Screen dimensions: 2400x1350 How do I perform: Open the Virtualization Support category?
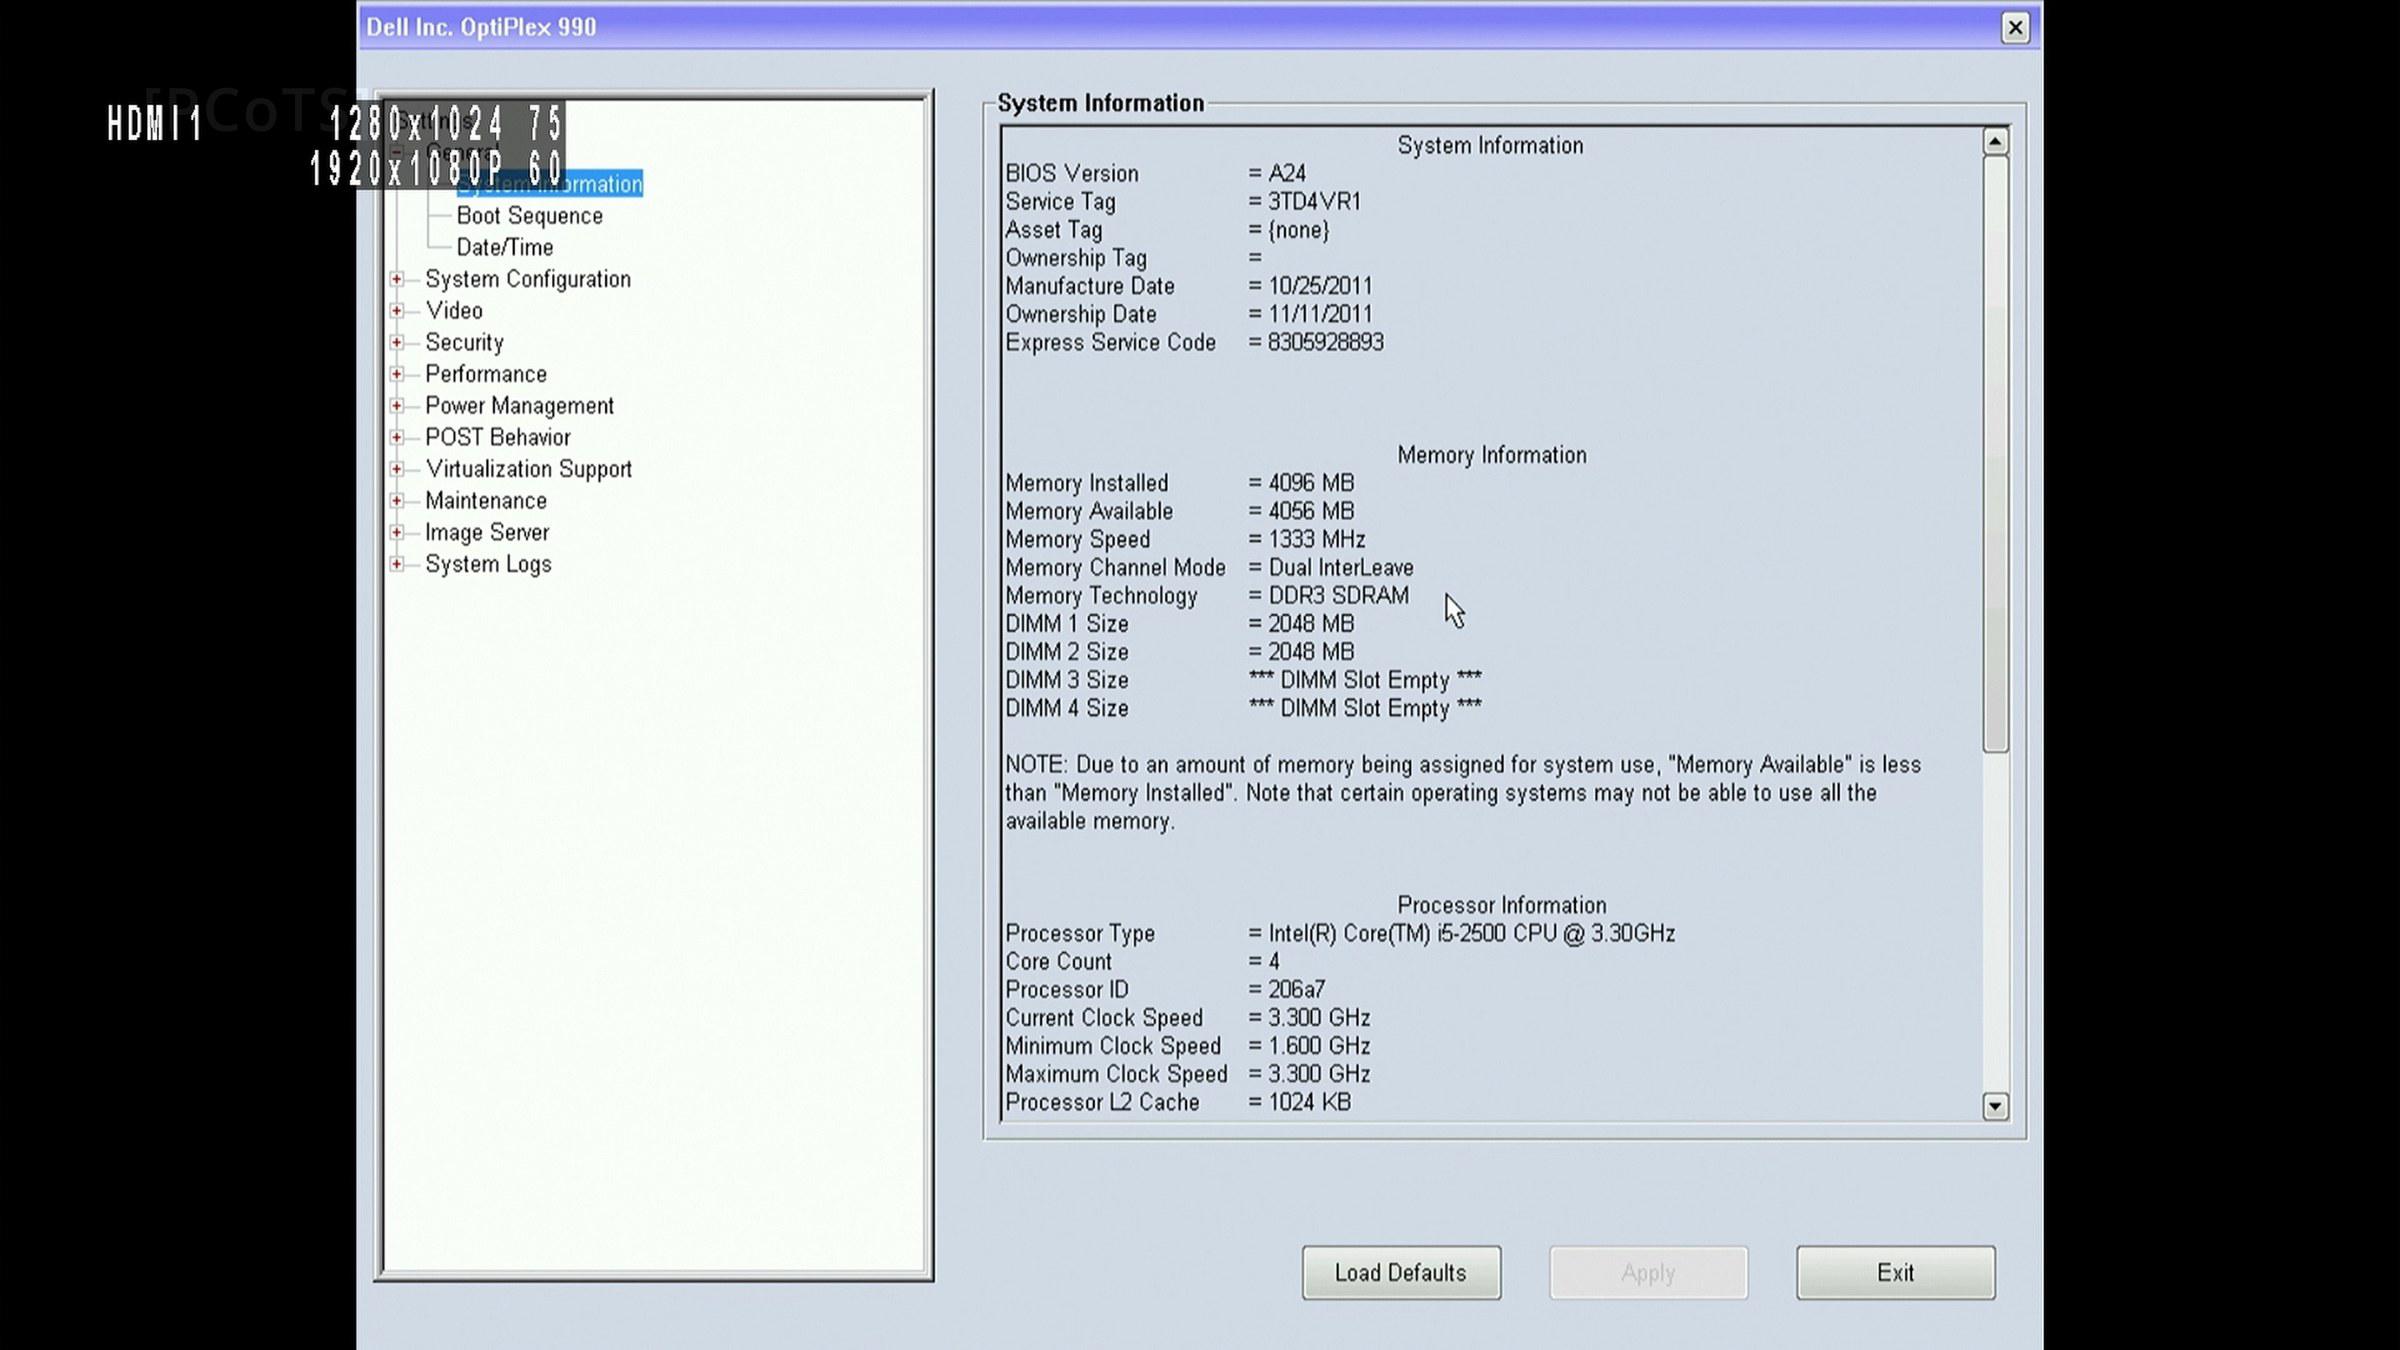click(x=528, y=469)
